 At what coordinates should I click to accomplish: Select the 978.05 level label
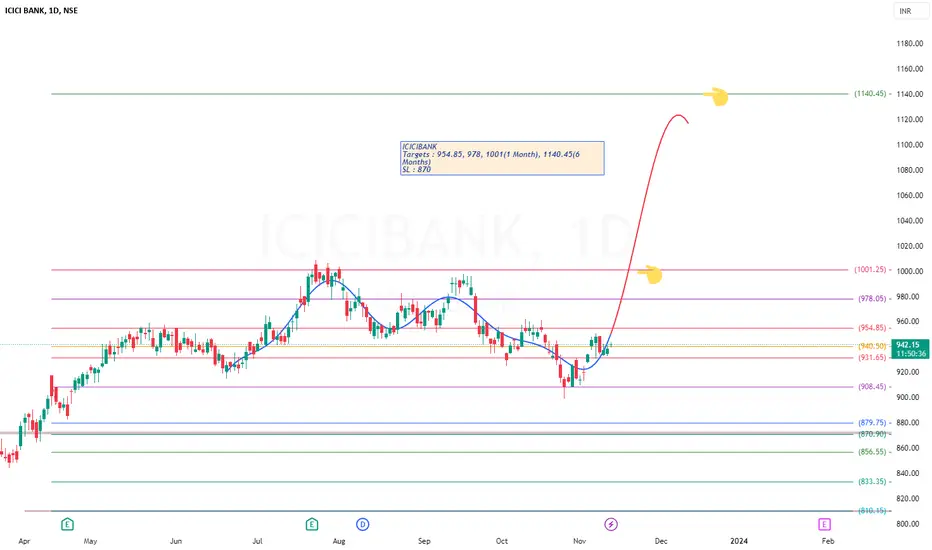click(872, 298)
